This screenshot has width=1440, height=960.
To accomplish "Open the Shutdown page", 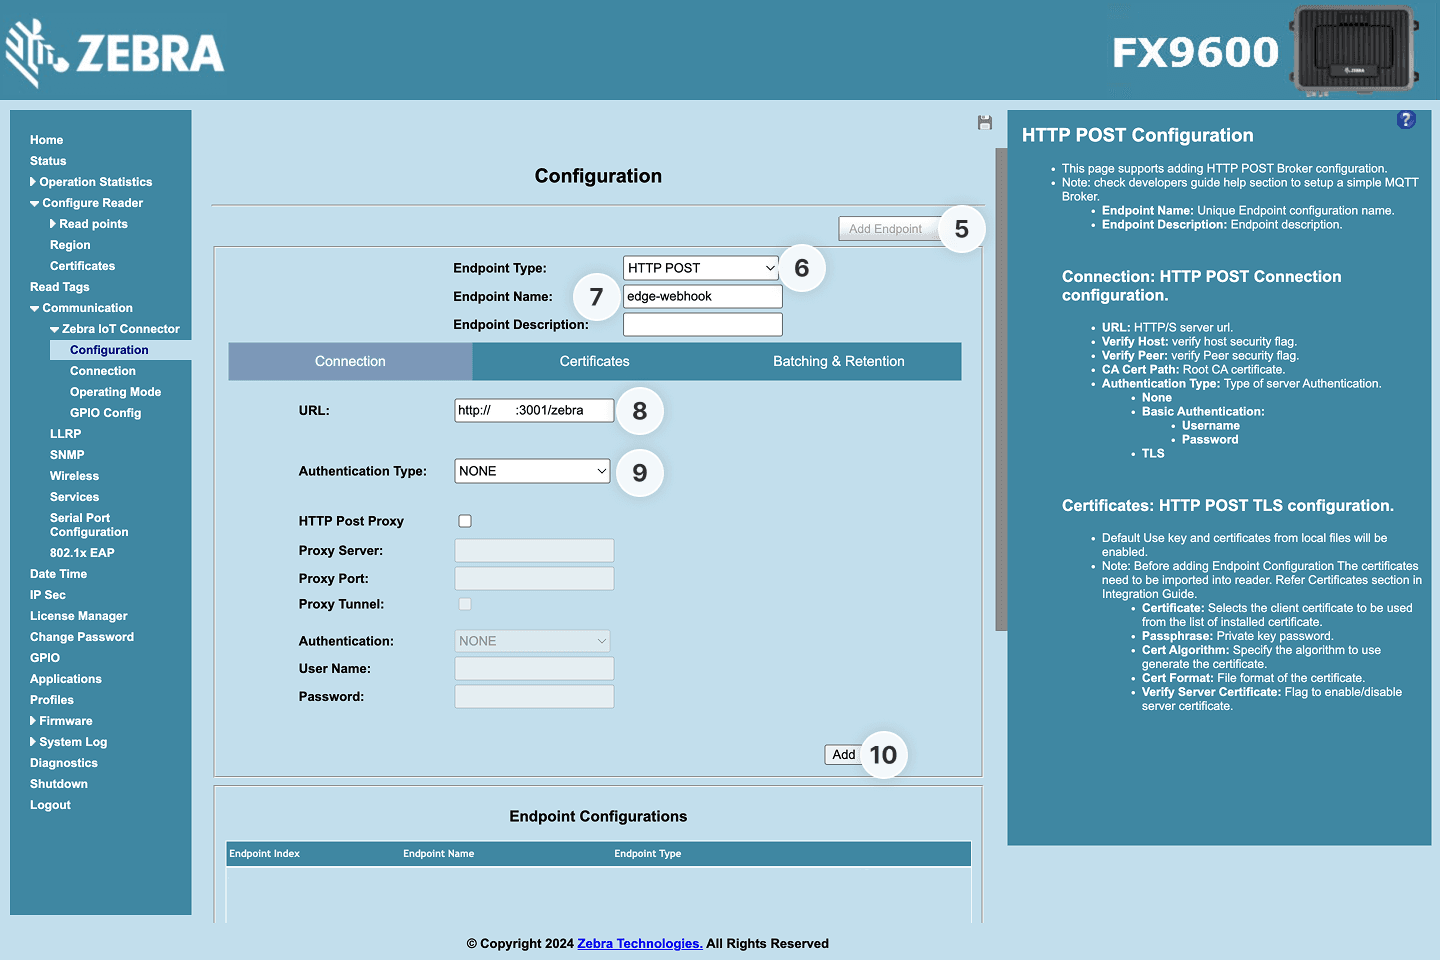I will [x=59, y=784].
